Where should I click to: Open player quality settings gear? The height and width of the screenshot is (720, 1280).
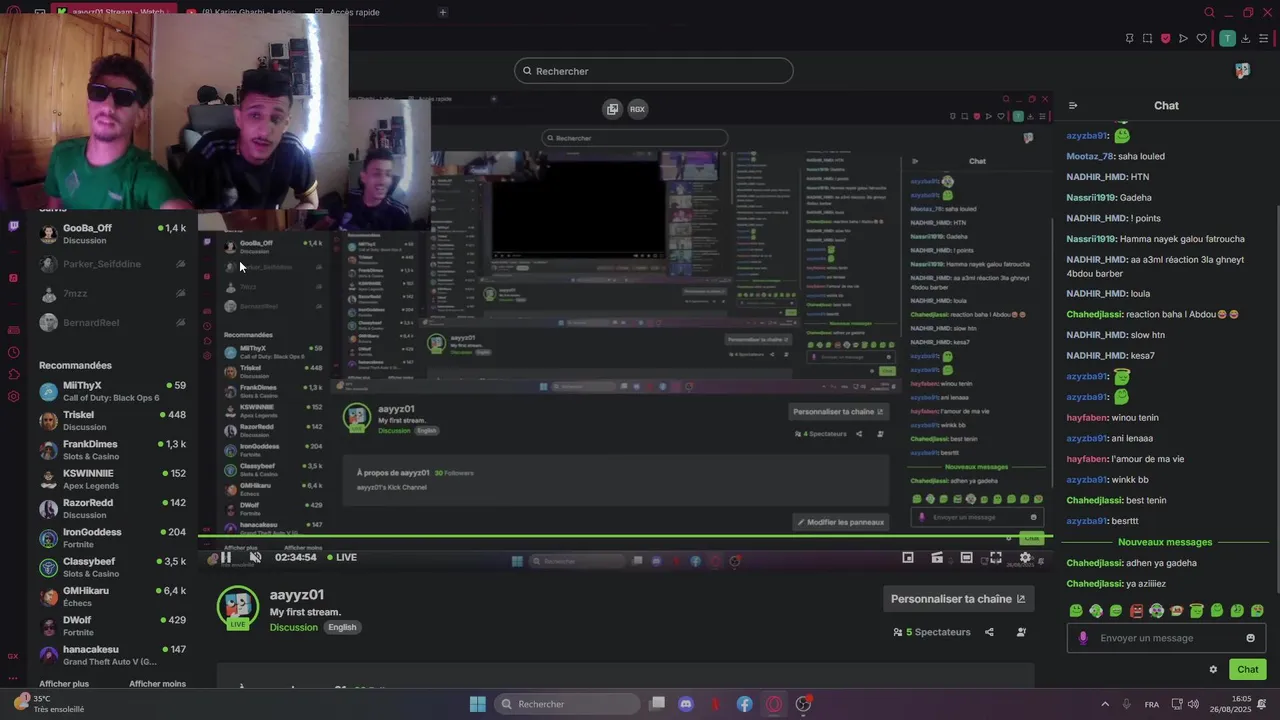(x=1025, y=558)
